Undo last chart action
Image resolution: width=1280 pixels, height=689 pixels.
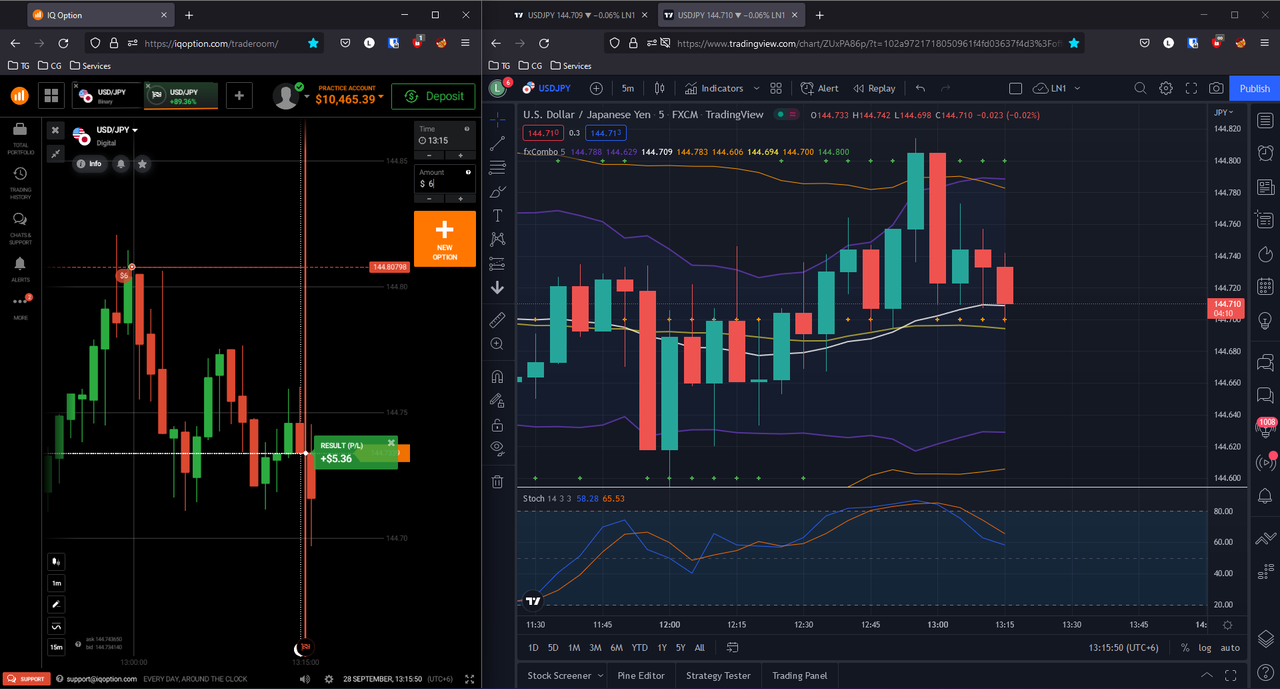[x=920, y=88]
